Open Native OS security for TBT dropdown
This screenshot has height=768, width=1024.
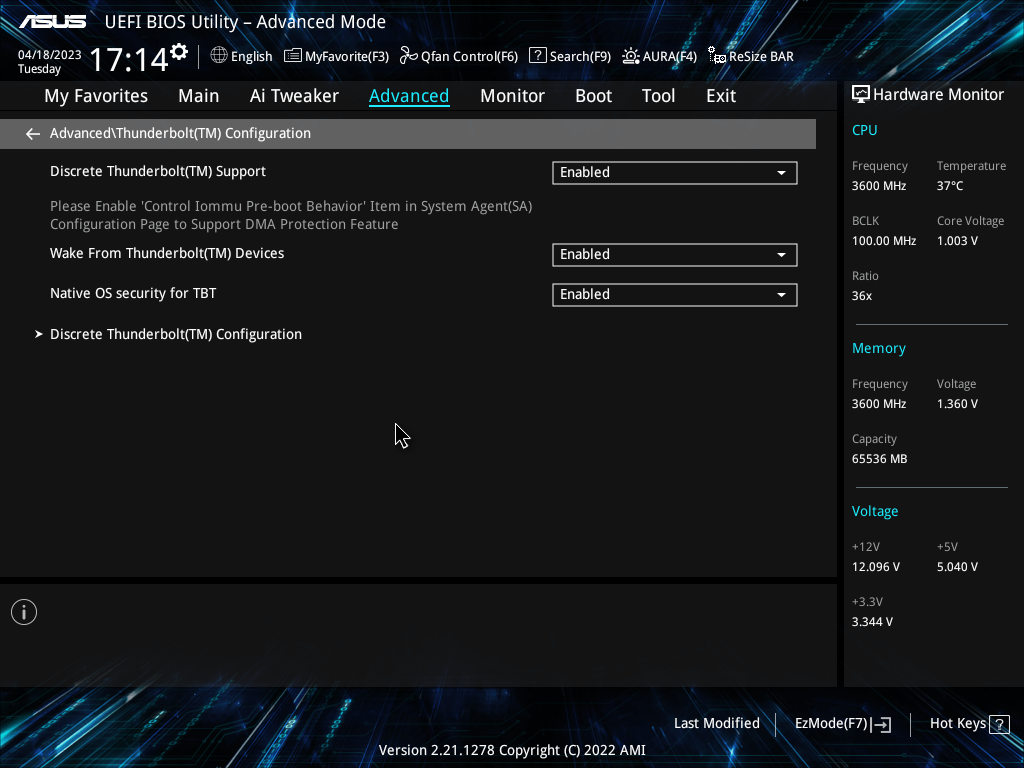(x=675, y=295)
